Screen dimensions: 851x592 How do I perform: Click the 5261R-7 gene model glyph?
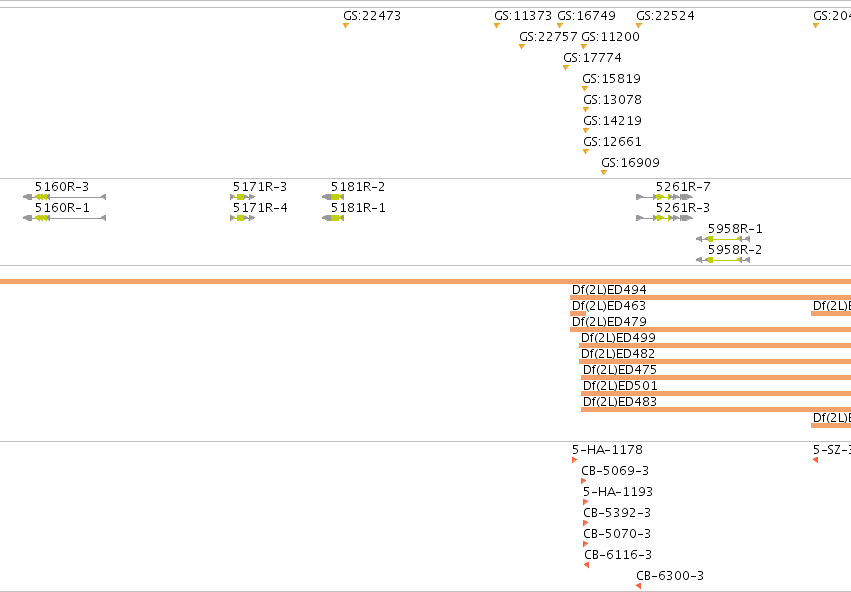(x=665, y=197)
